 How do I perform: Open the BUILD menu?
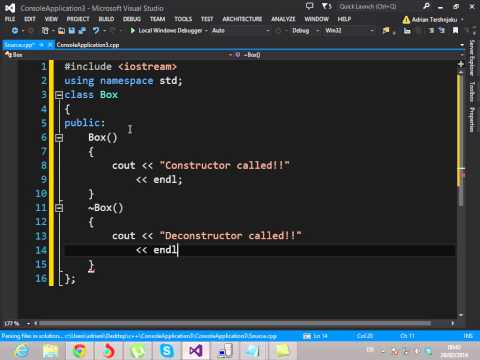coord(106,19)
